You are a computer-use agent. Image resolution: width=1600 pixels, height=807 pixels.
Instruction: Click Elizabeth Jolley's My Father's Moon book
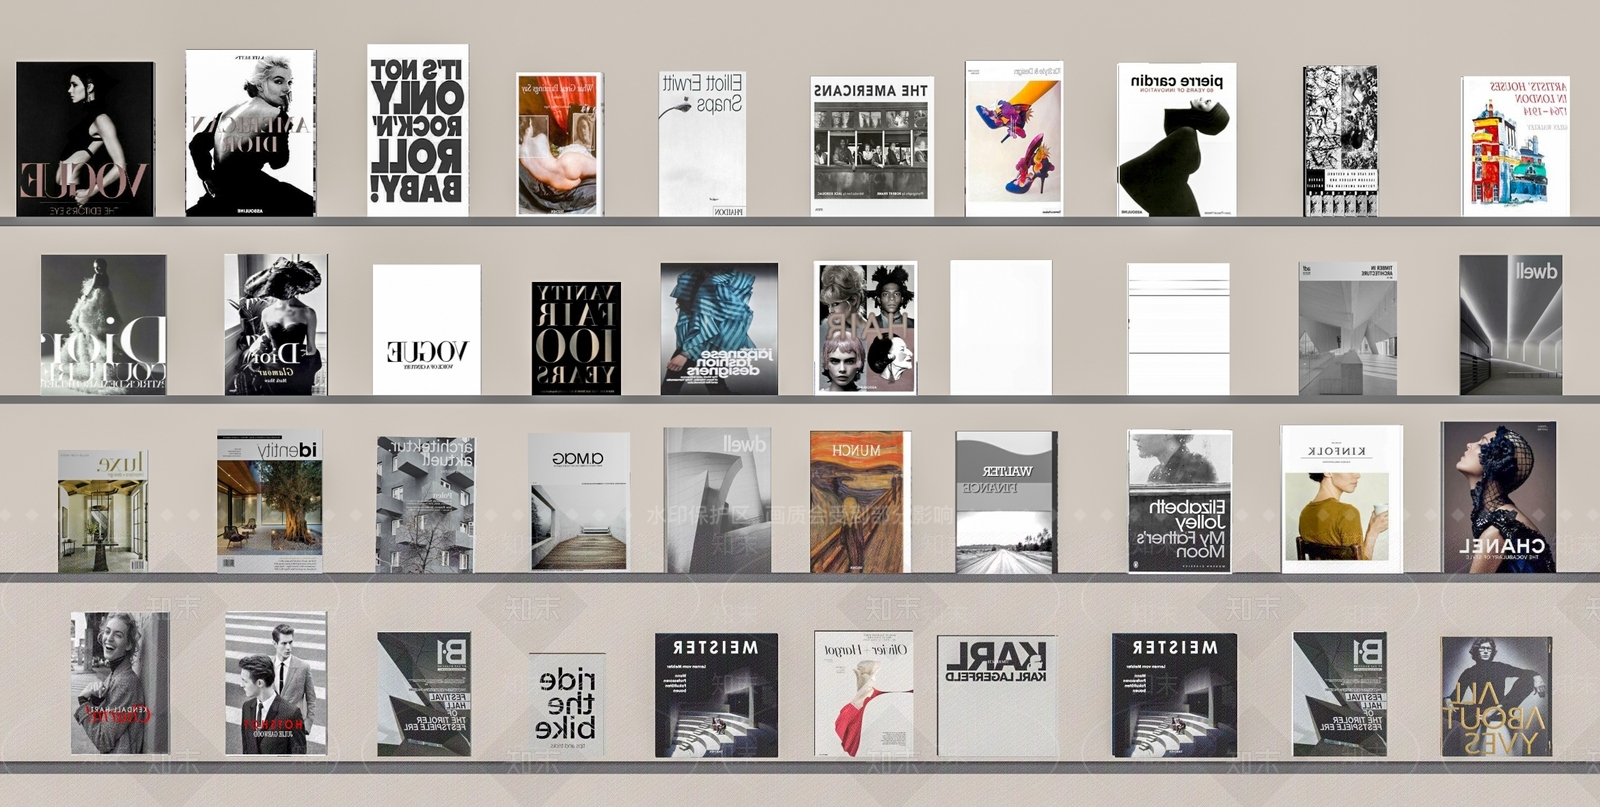point(1180,502)
